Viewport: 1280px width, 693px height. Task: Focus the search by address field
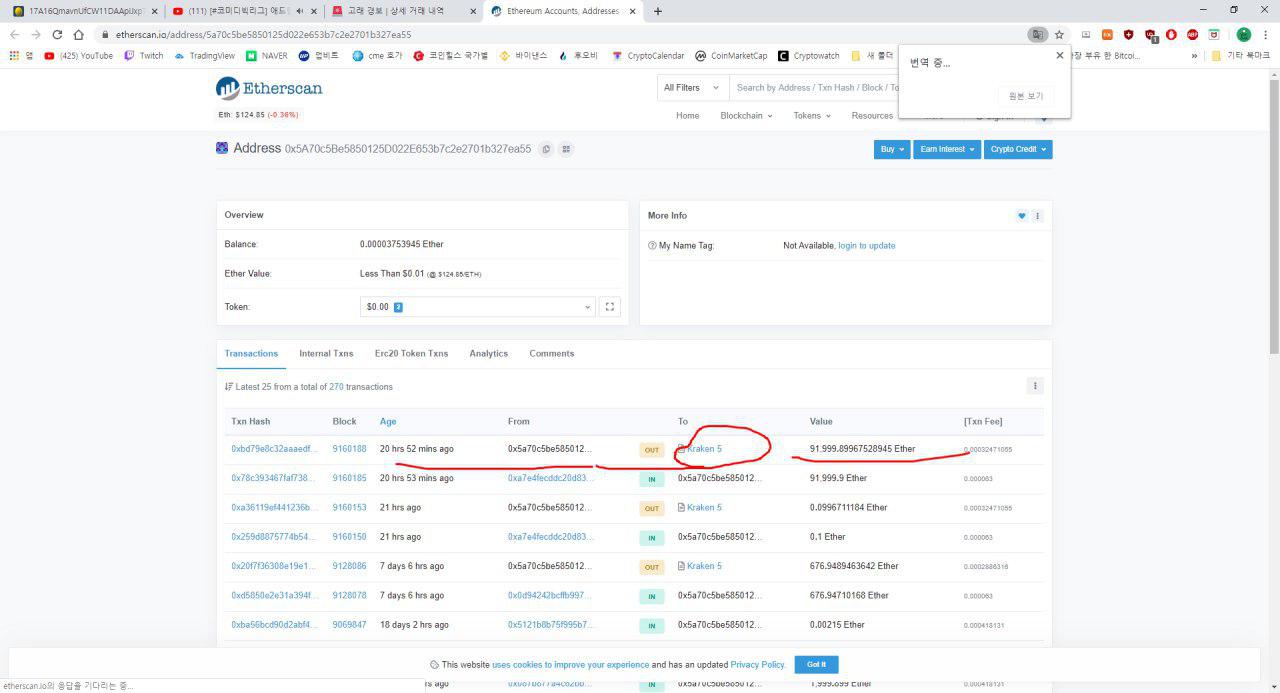pyautogui.click(x=816, y=88)
